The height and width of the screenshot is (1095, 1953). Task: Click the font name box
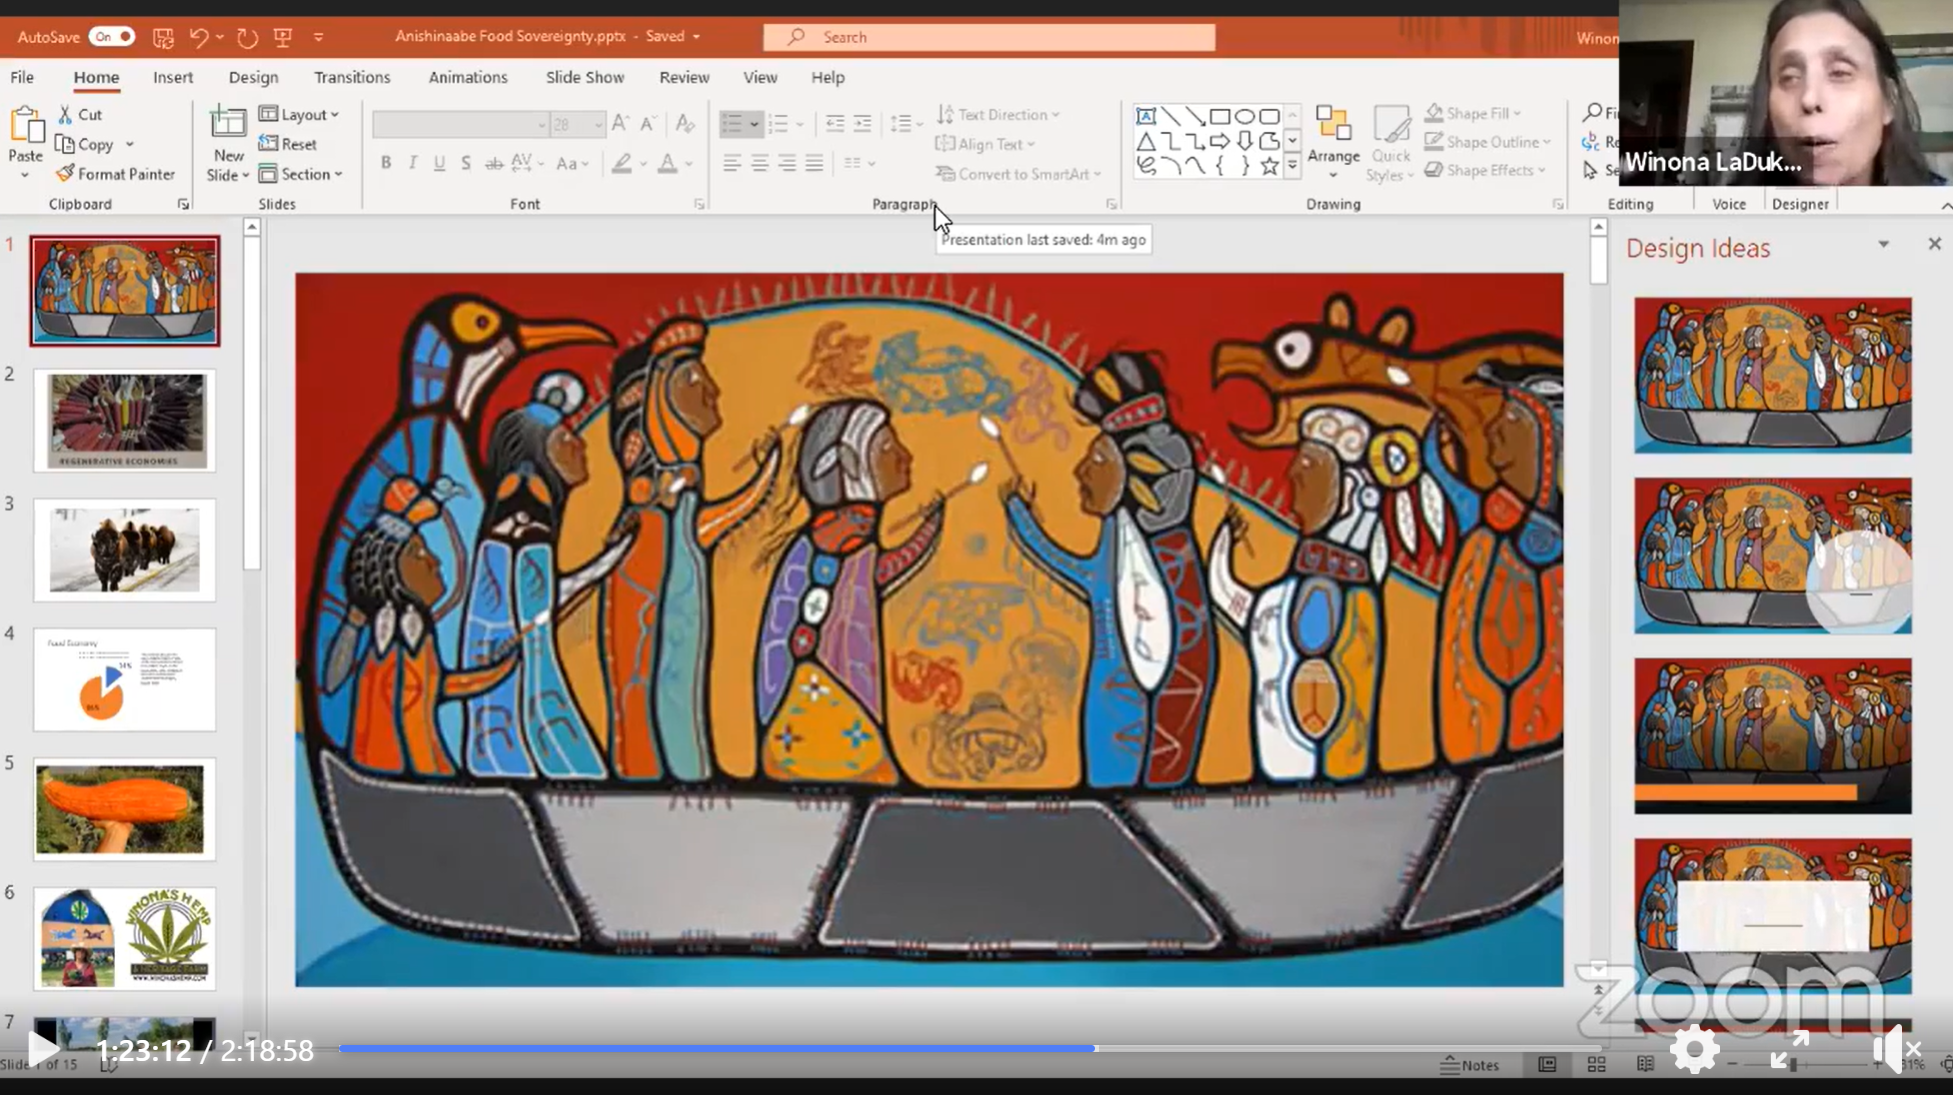459,124
